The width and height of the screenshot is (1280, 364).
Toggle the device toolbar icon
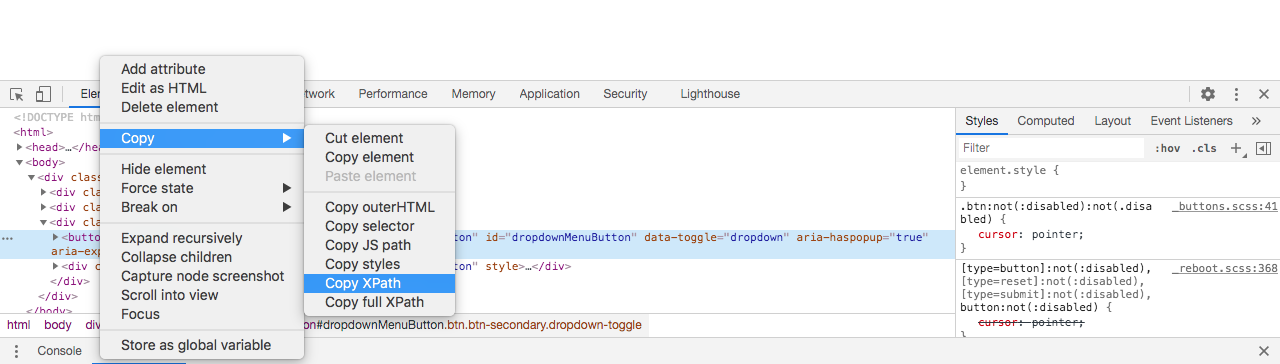(43, 94)
